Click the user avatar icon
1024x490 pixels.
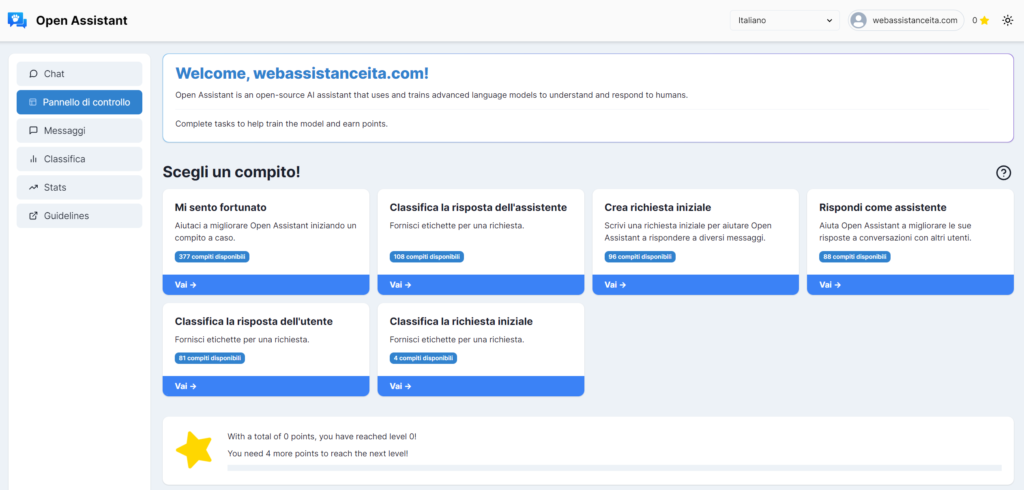[x=858, y=20]
